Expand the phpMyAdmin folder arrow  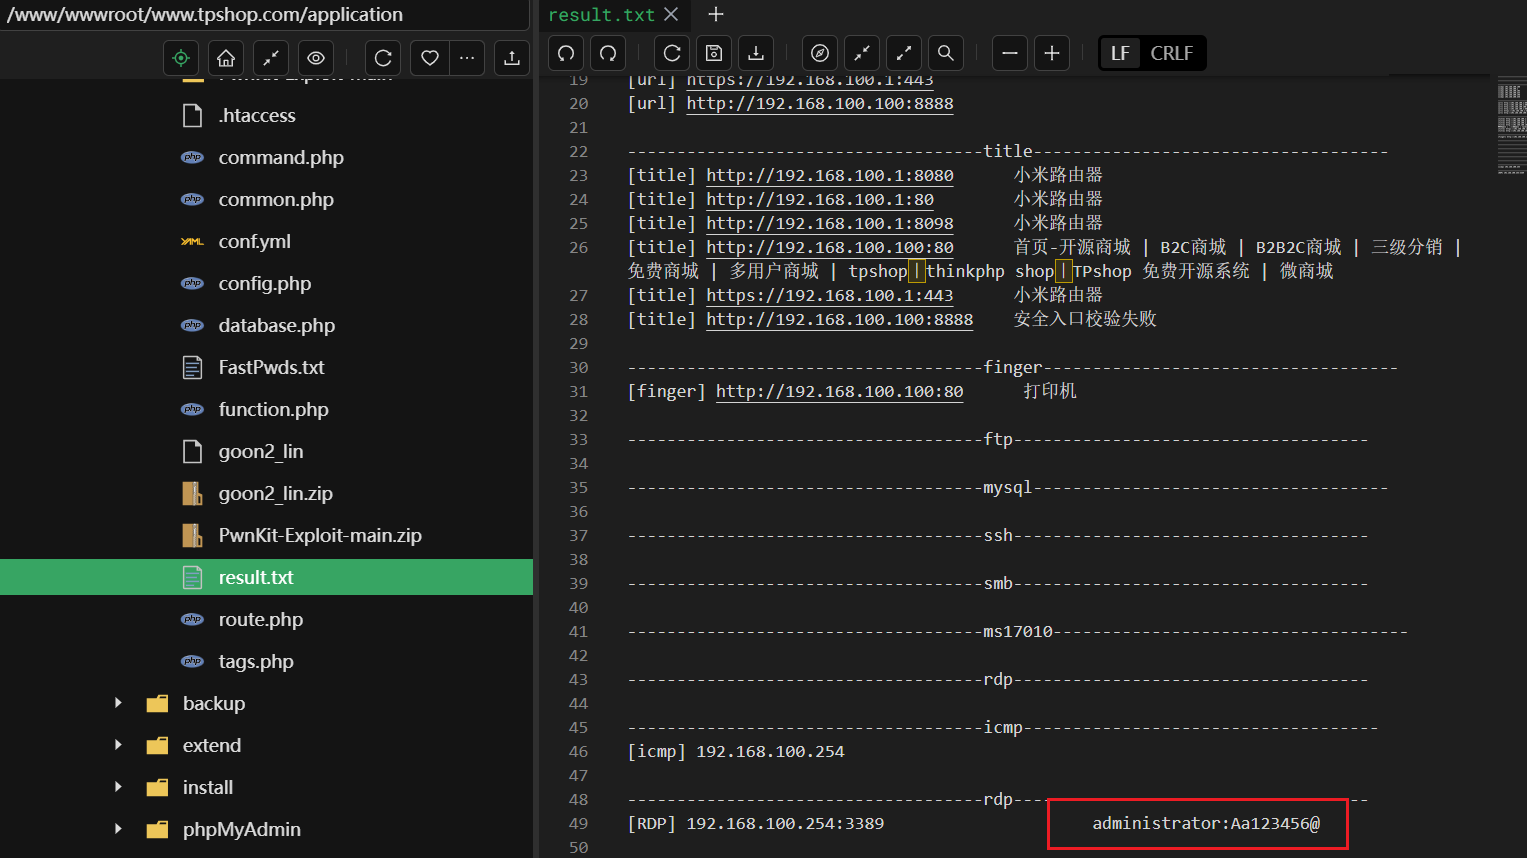[x=118, y=829]
